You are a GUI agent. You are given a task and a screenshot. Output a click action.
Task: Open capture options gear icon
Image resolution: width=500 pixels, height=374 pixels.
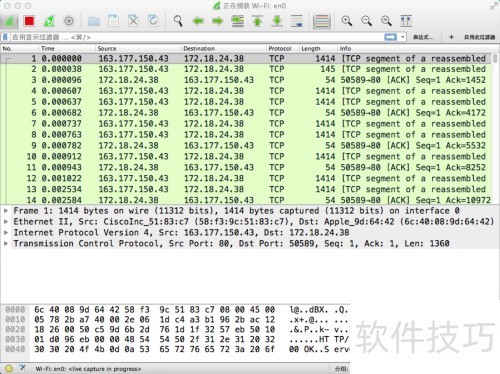point(69,21)
